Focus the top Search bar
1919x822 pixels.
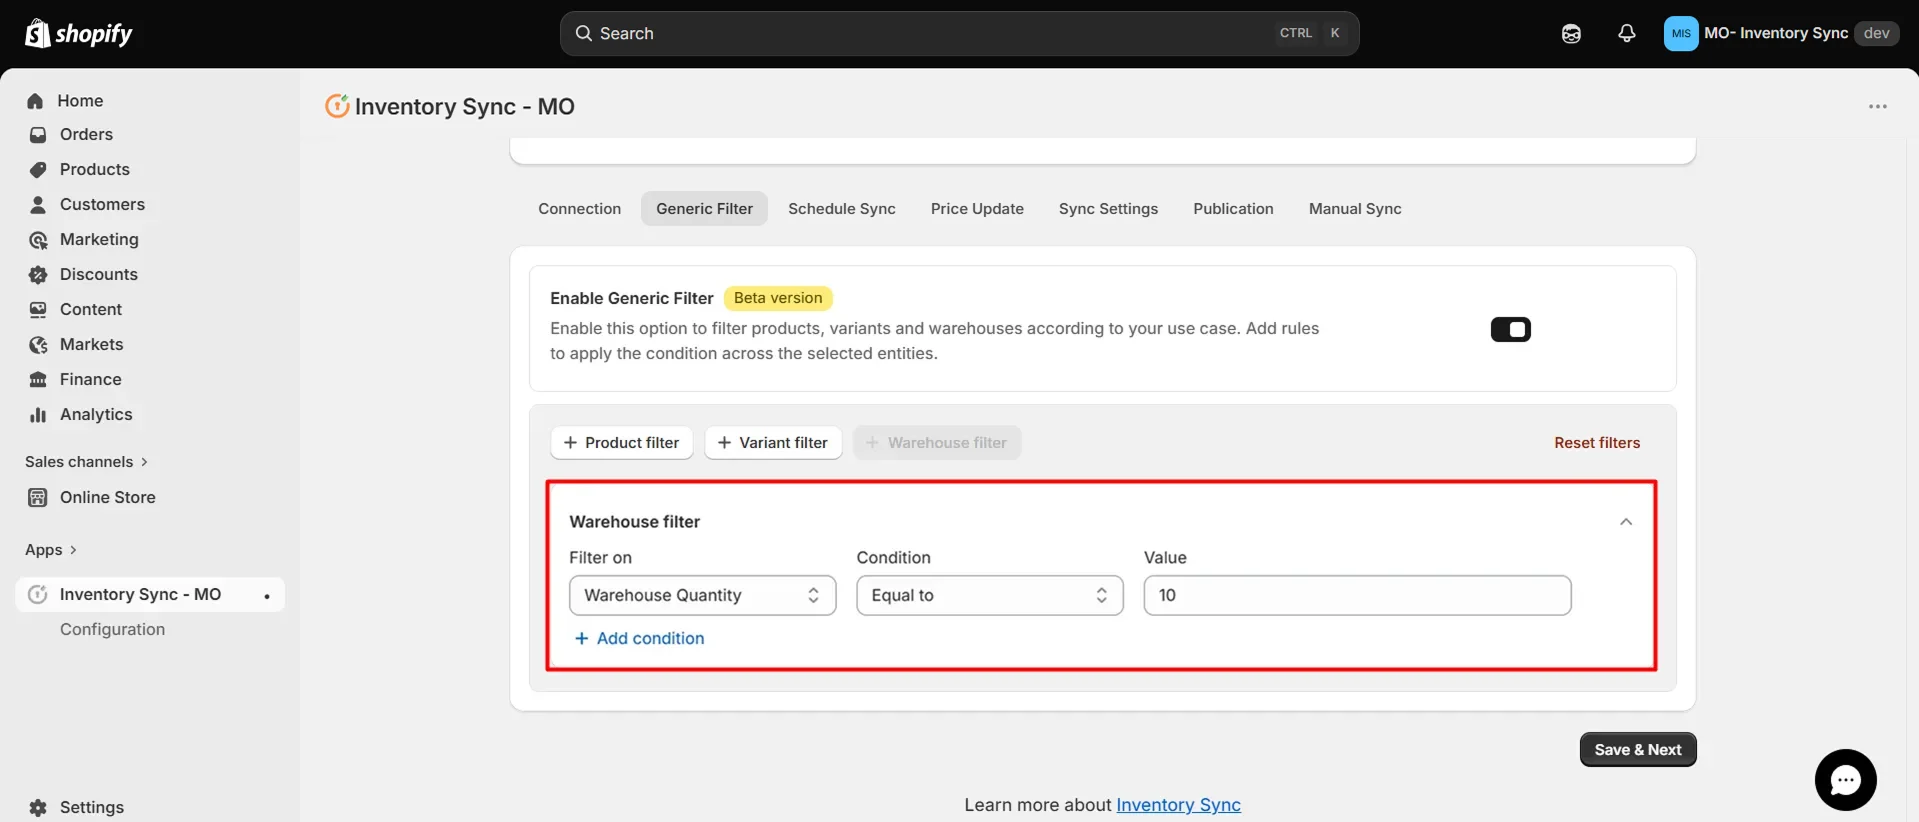(x=959, y=34)
